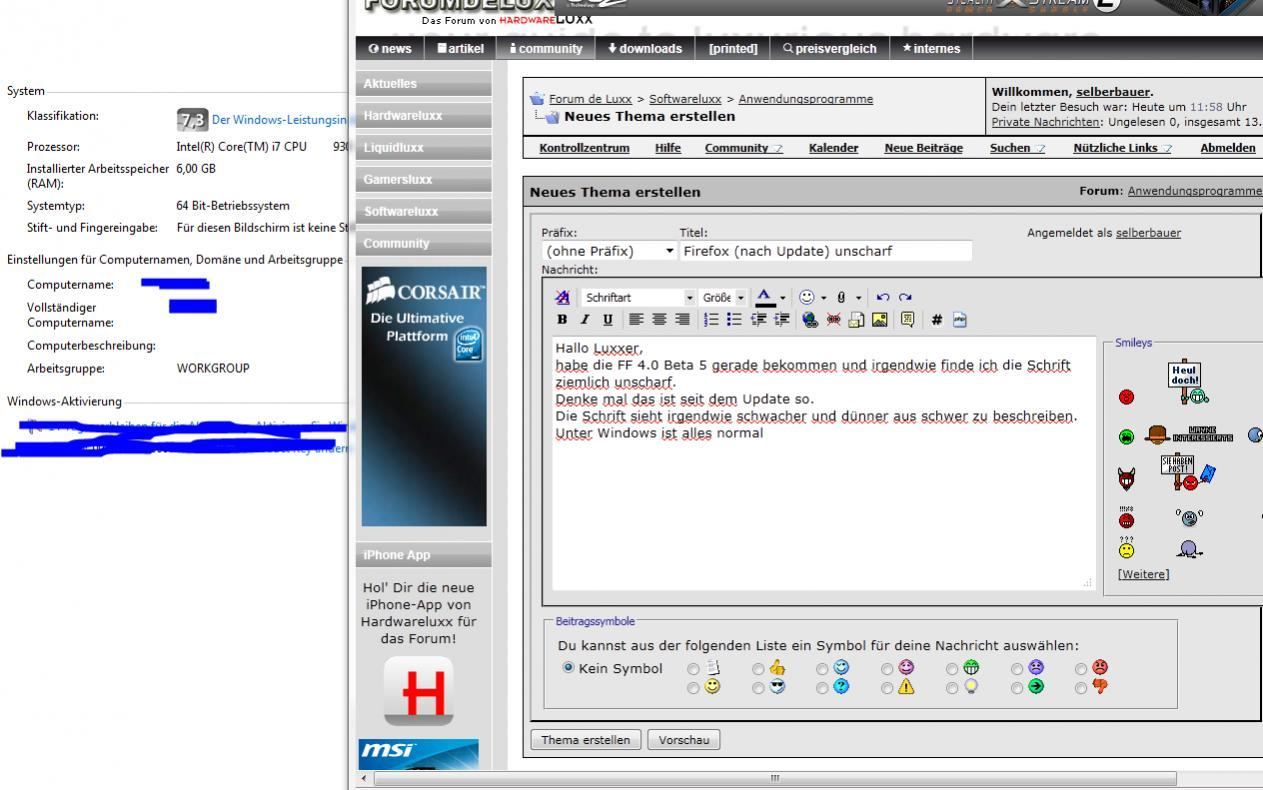Image resolution: width=1263 pixels, height=790 pixels.
Task: Increase text indent
Action: click(x=782, y=320)
